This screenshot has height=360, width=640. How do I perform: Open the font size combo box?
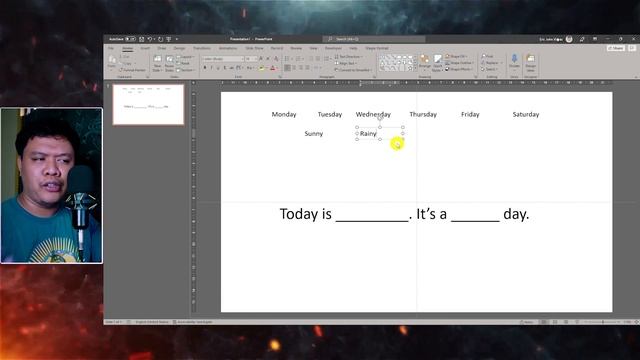251,59
